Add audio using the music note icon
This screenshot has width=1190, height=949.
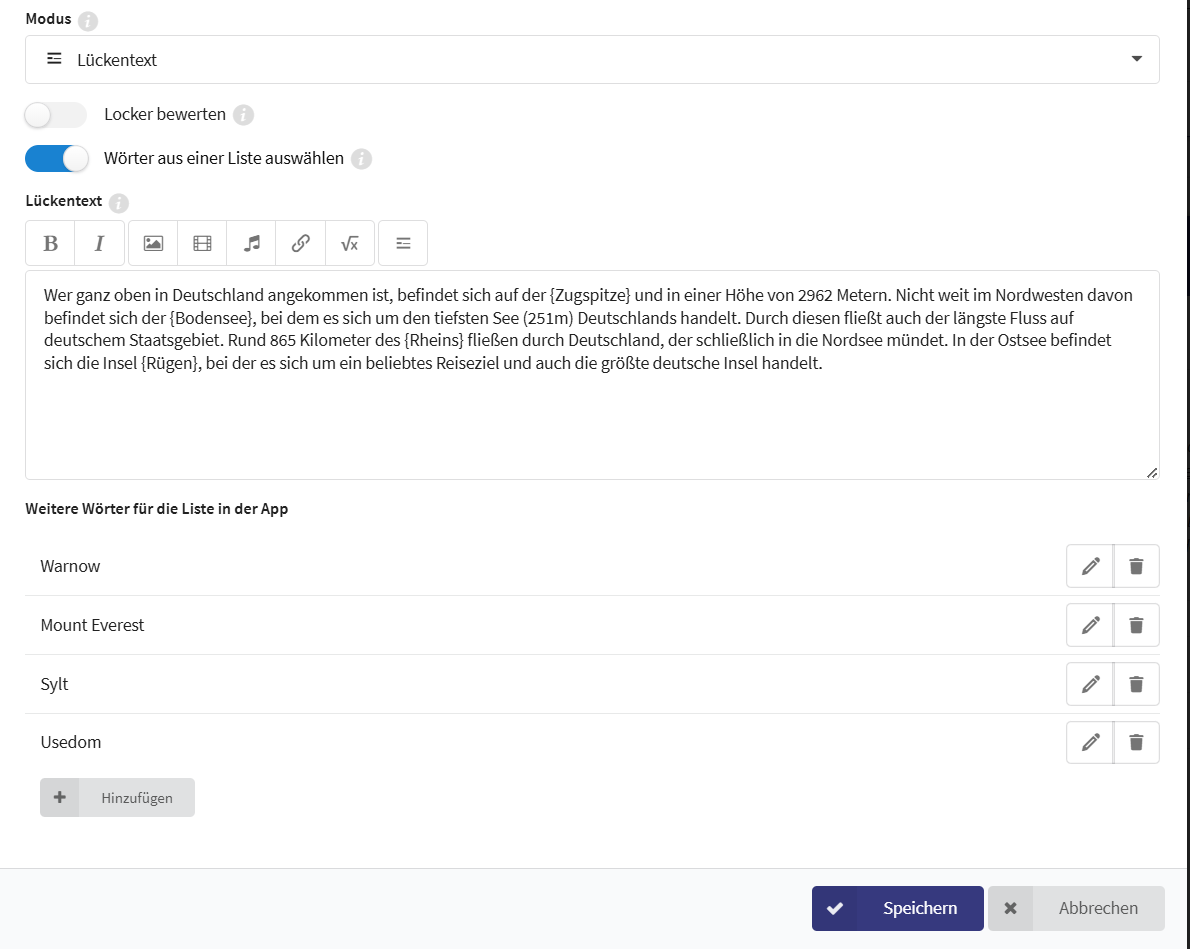251,242
